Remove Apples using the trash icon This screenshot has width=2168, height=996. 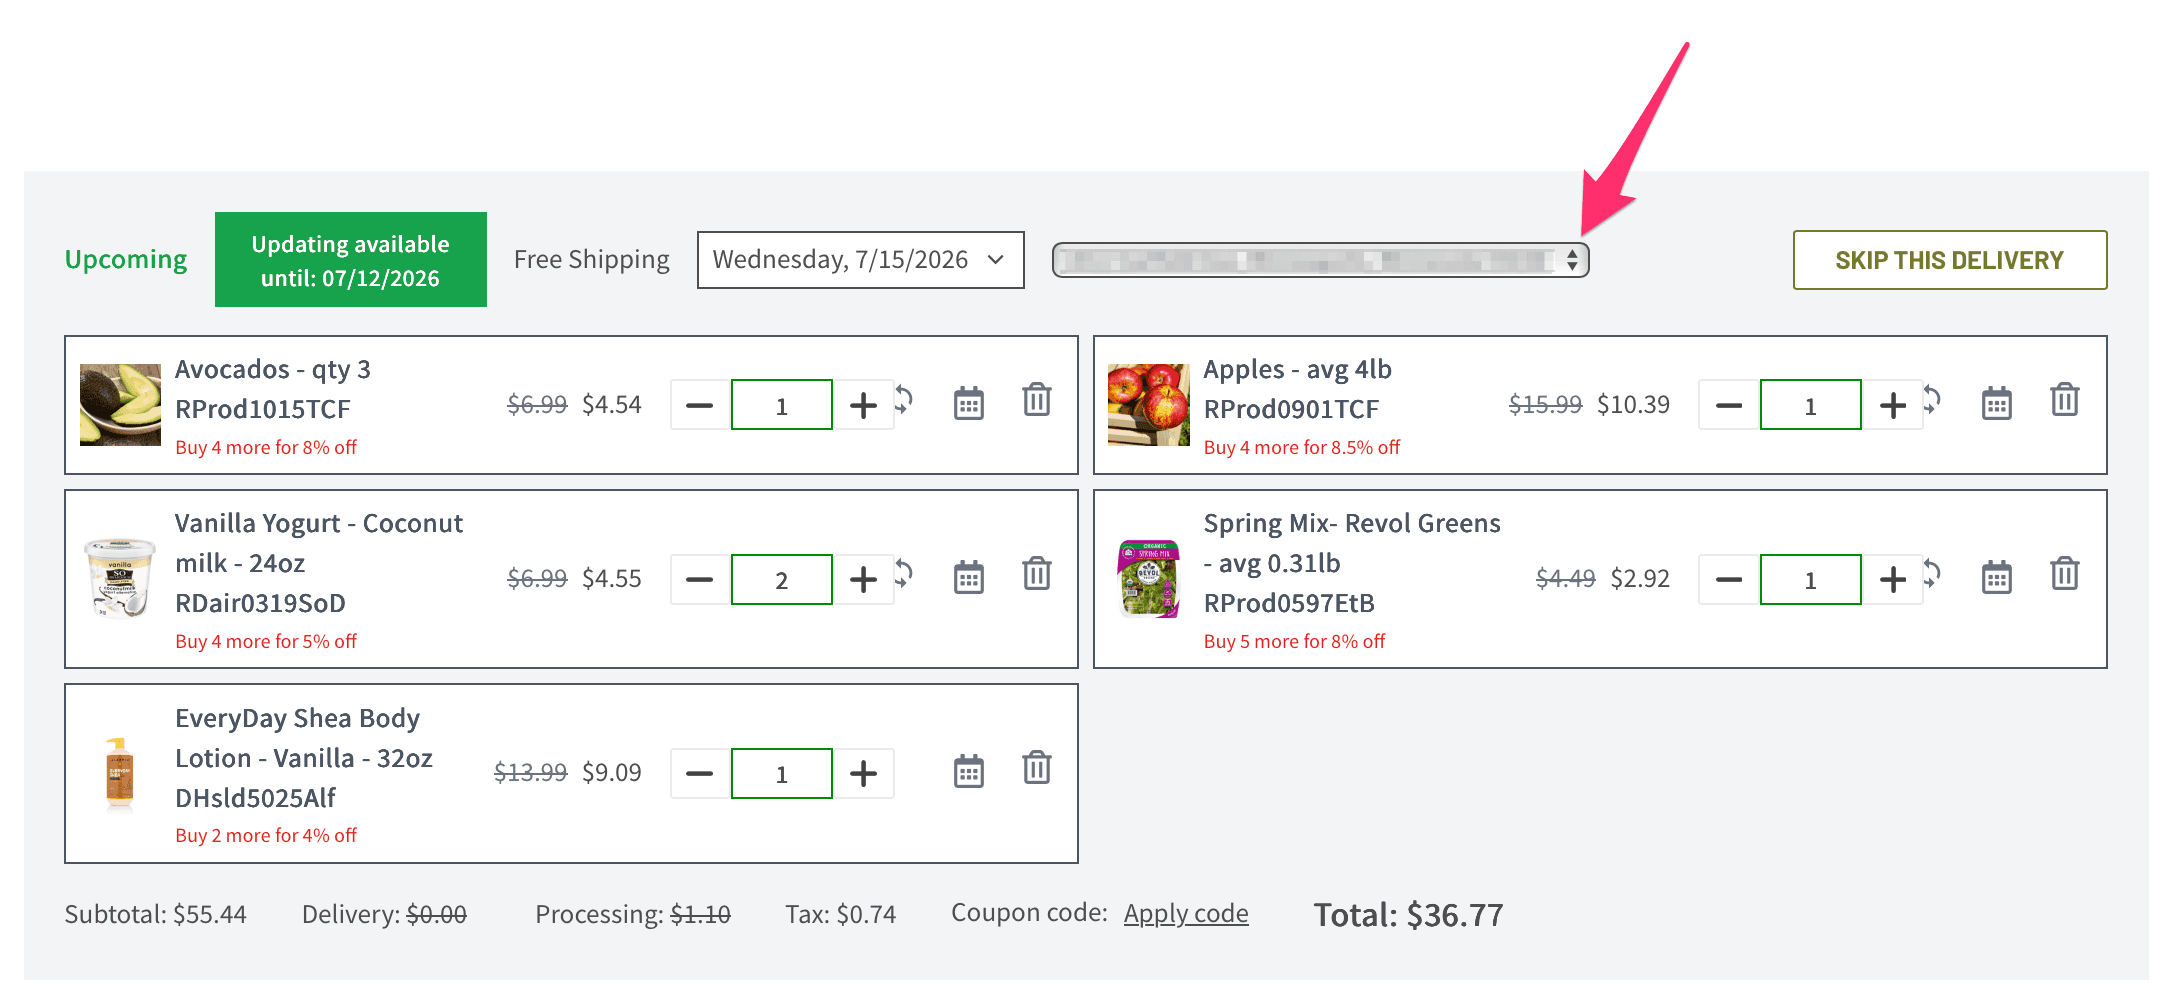point(2065,400)
